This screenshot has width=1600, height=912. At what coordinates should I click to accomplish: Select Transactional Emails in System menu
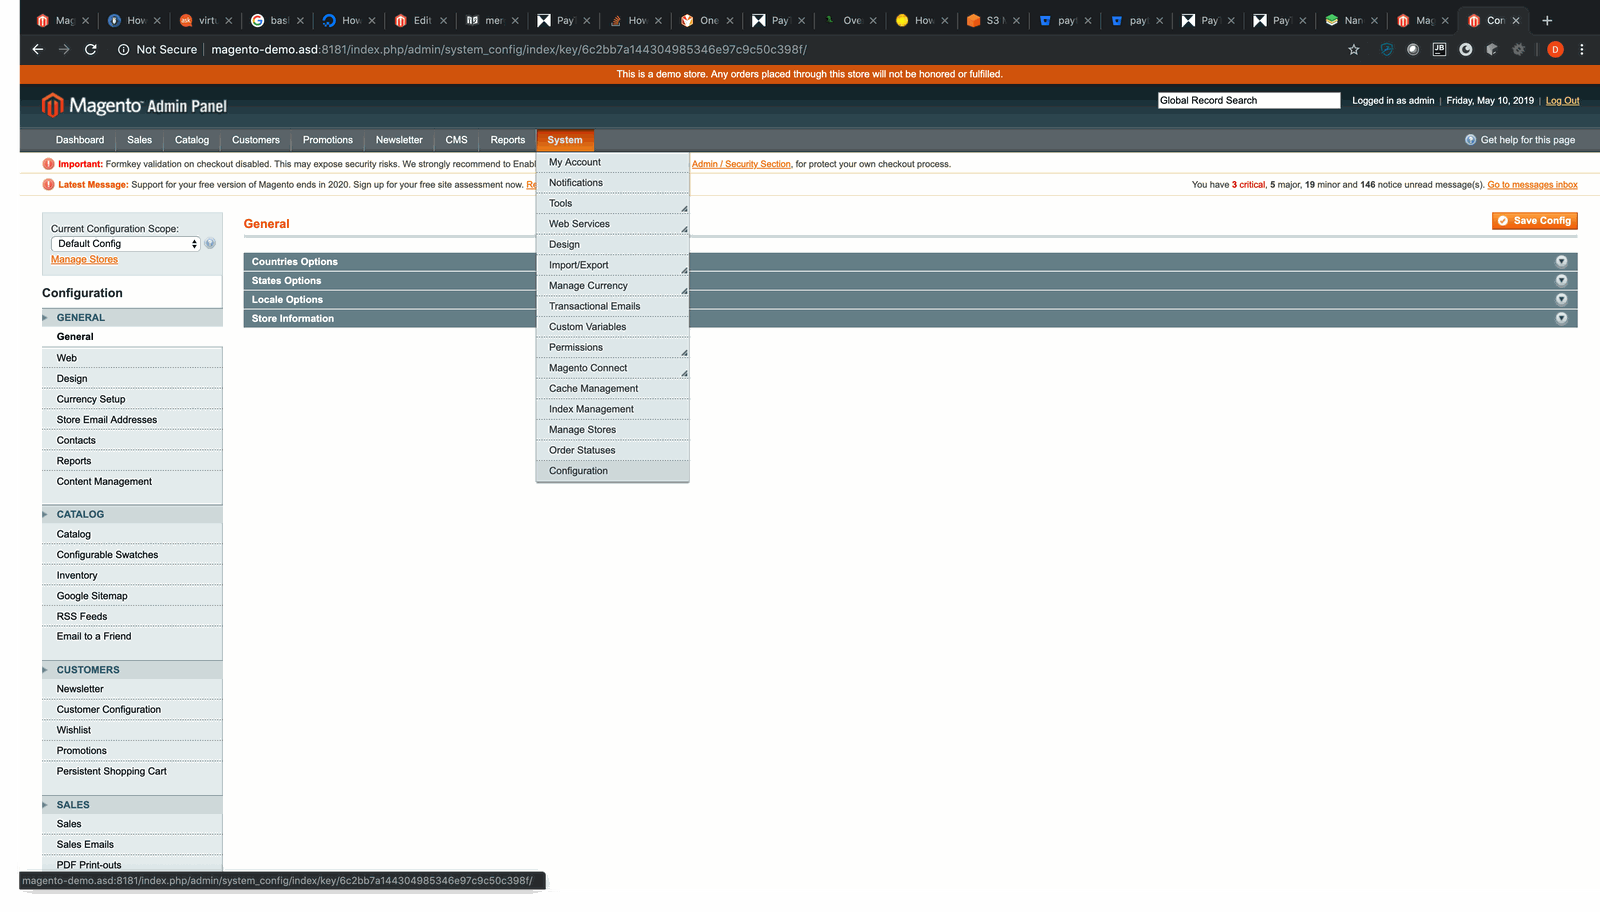[612, 306]
